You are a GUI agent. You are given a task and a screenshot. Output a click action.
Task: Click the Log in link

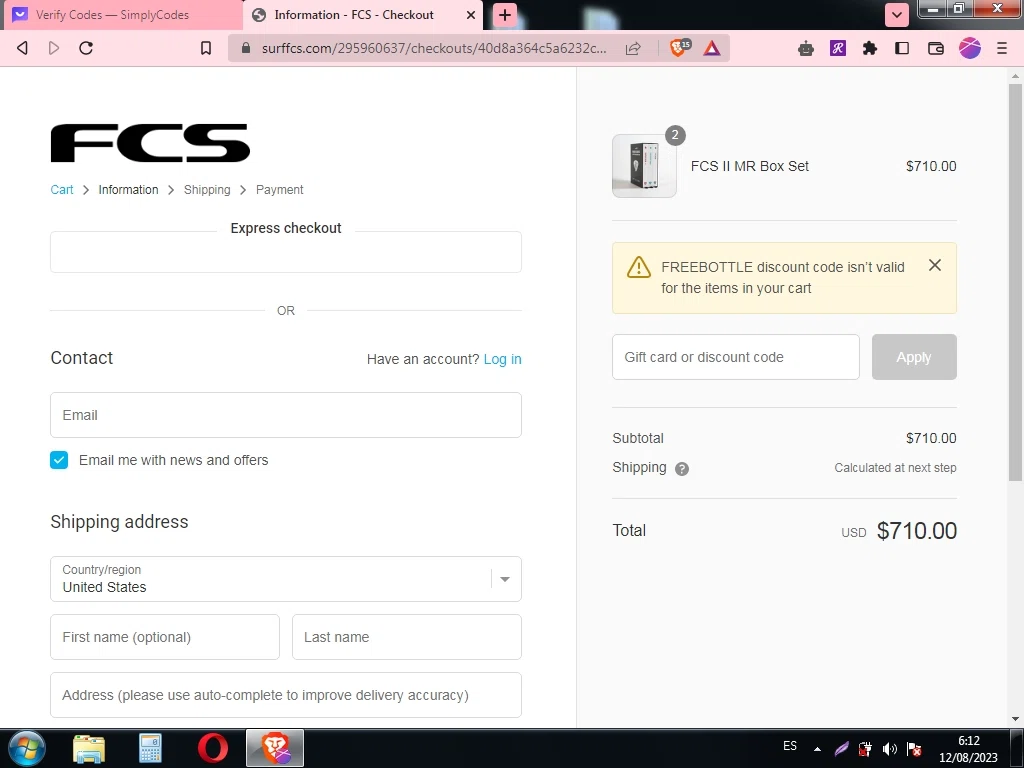tap(502, 359)
